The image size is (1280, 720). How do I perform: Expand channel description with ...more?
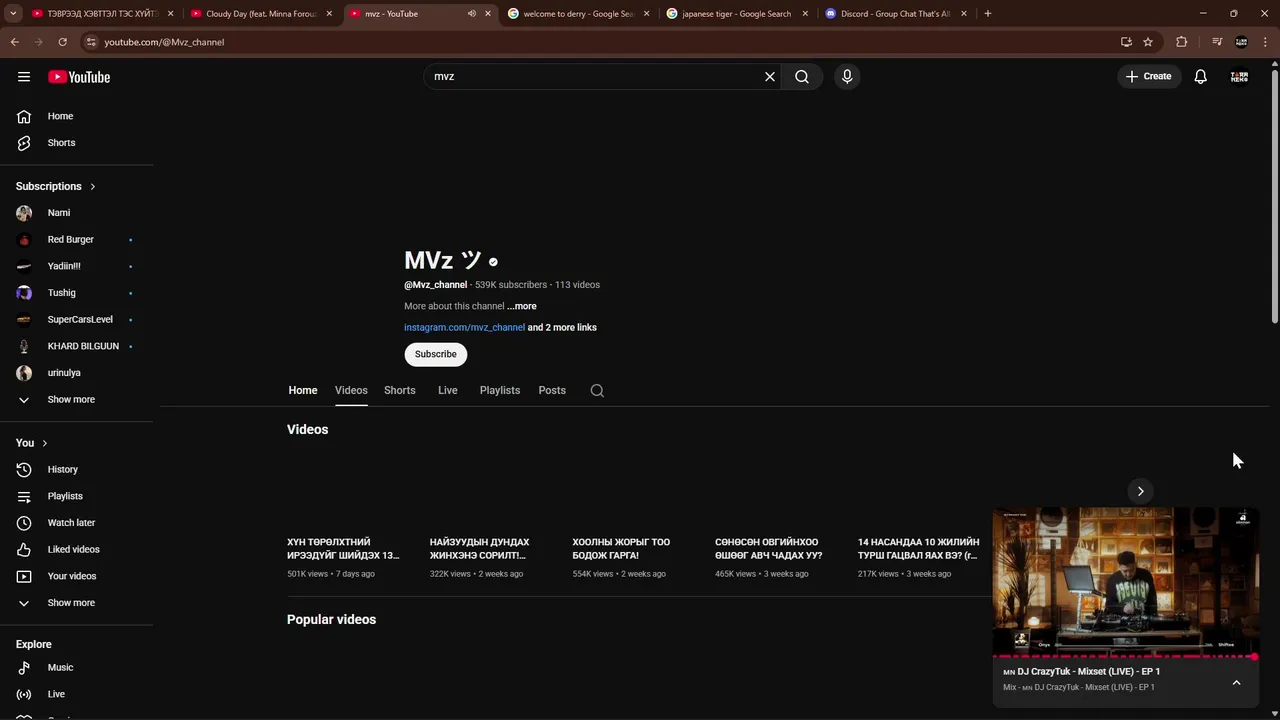tap(521, 306)
